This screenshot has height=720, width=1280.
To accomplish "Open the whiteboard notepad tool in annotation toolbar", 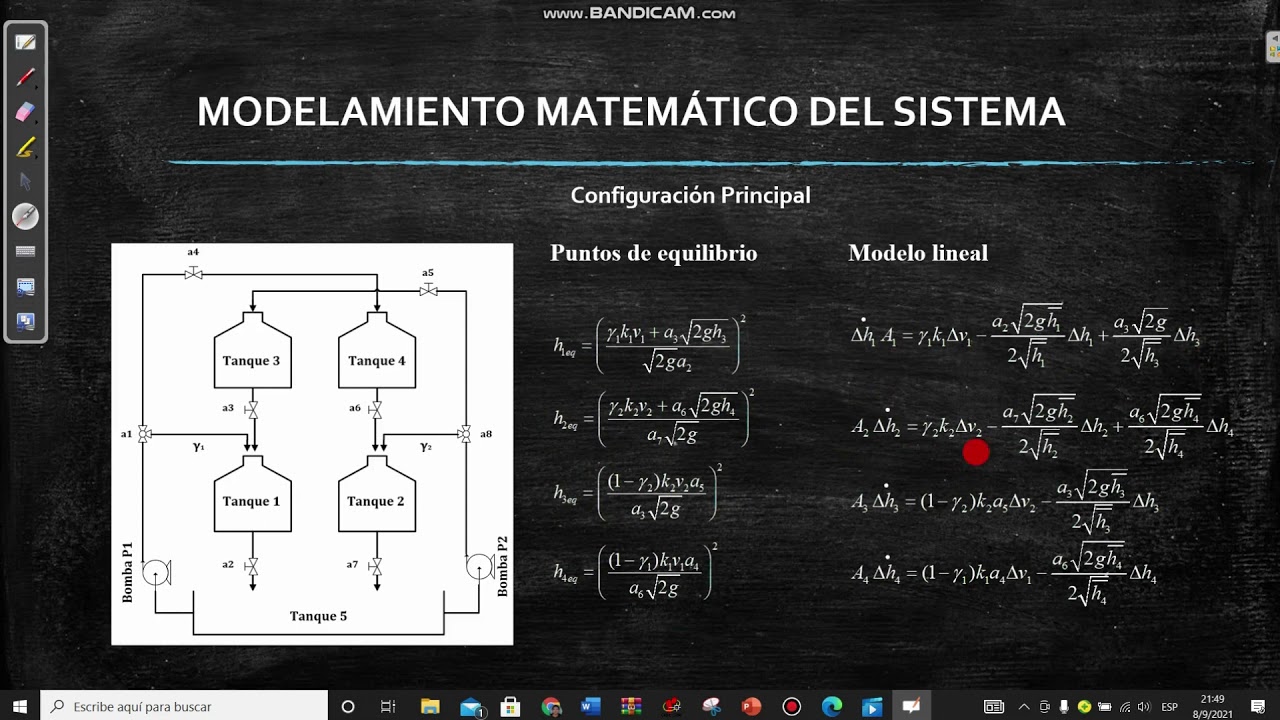I will [25, 42].
